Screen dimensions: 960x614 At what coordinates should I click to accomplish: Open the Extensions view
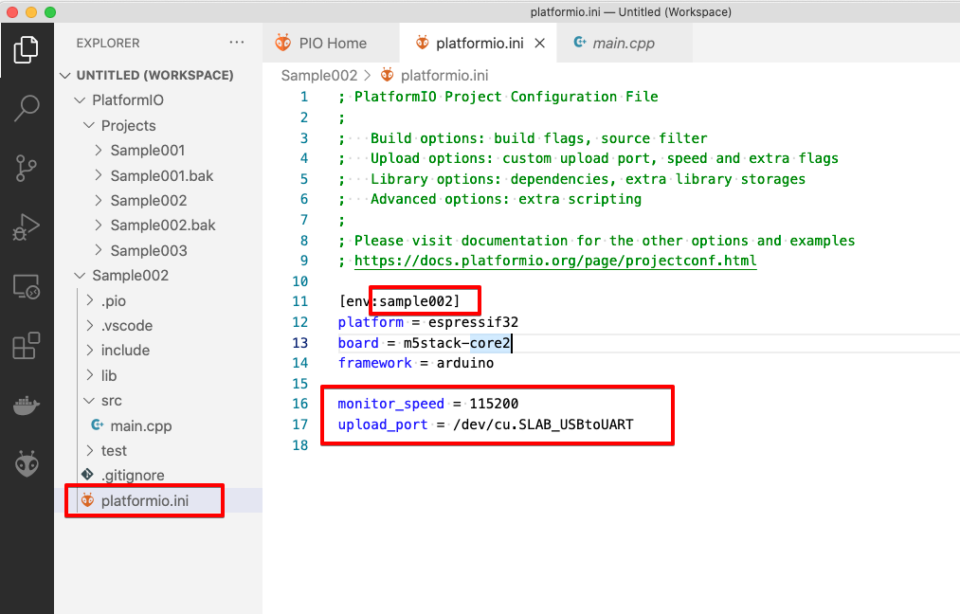[x=27, y=345]
